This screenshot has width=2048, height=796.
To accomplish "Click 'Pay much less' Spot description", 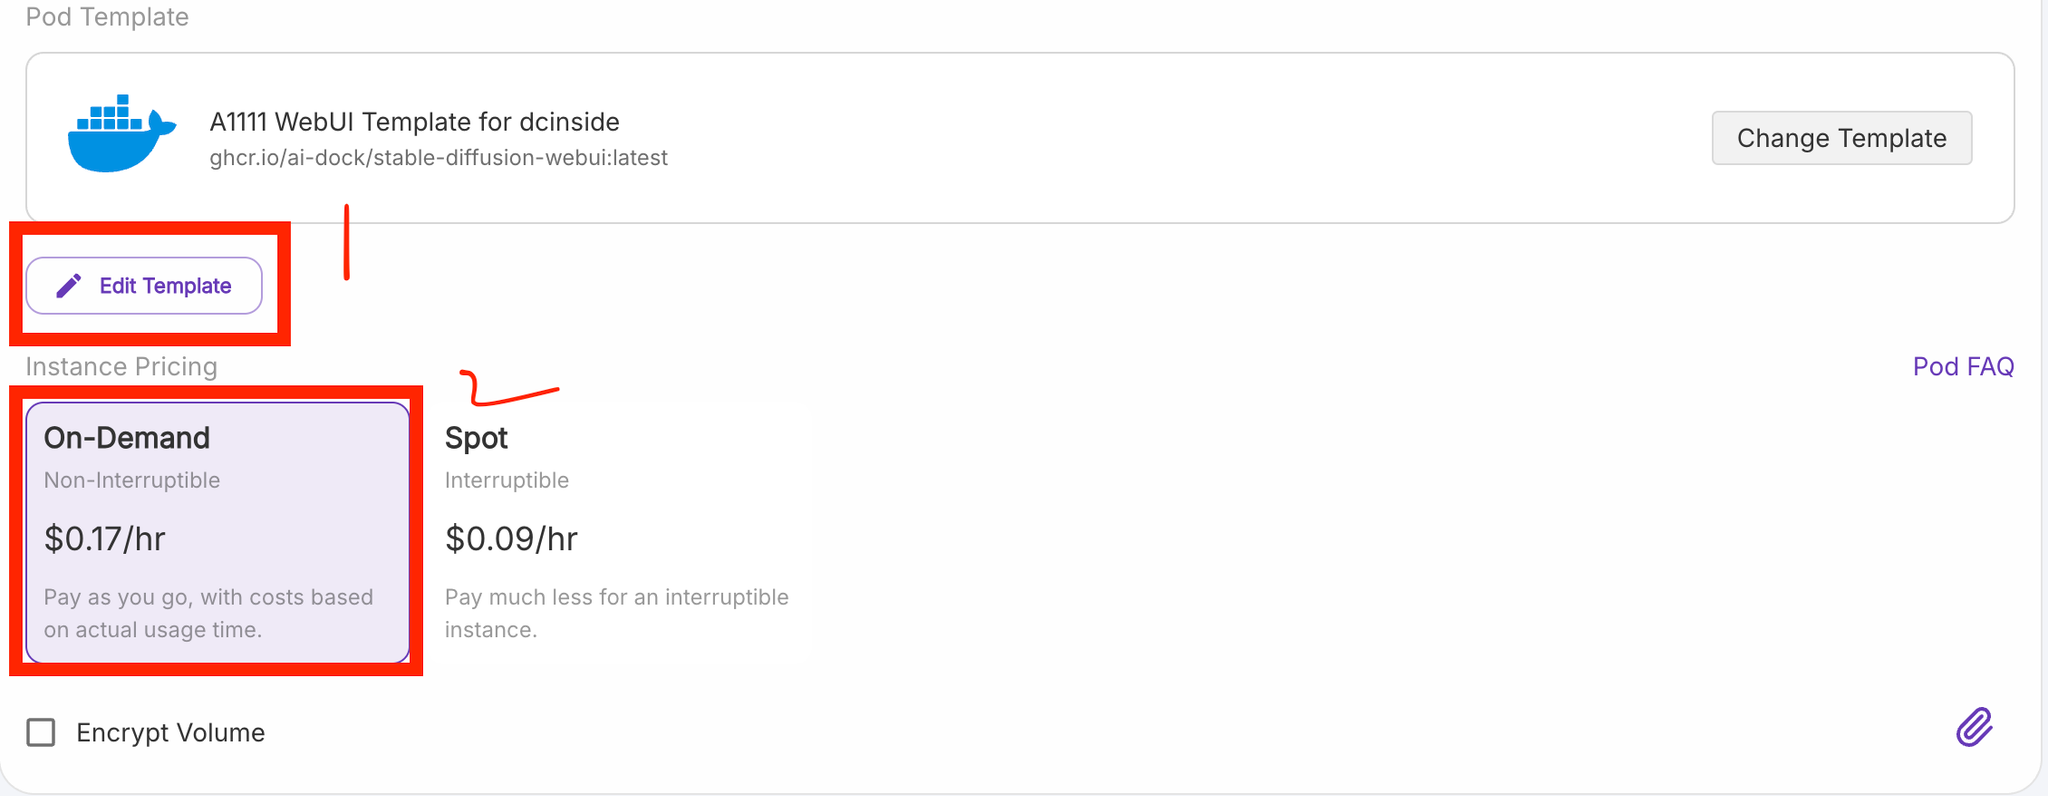I will pyautogui.click(x=616, y=613).
